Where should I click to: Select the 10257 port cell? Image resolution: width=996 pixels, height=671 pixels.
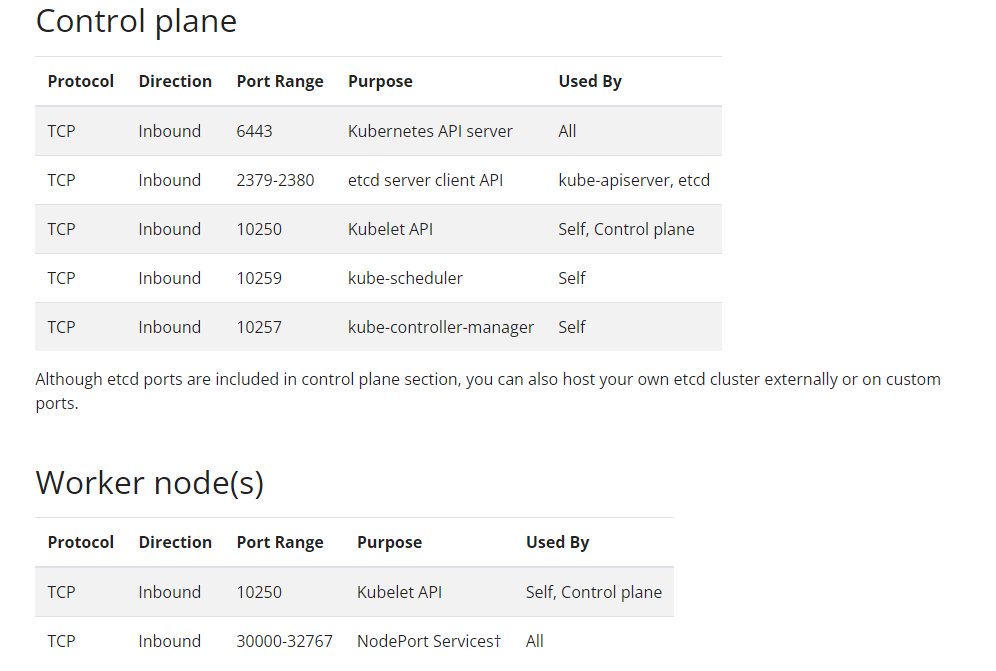[x=259, y=327]
